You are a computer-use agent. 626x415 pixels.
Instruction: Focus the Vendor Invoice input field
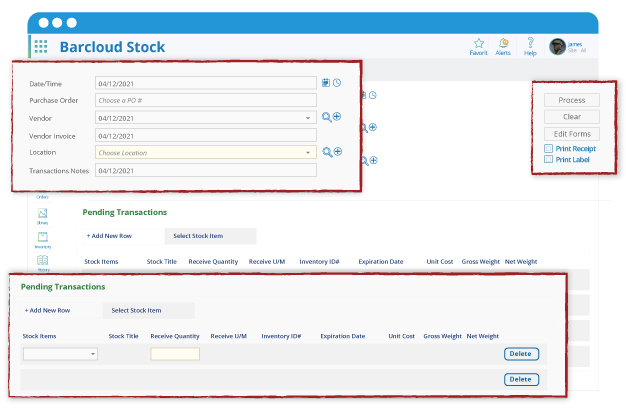pos(206,135)
